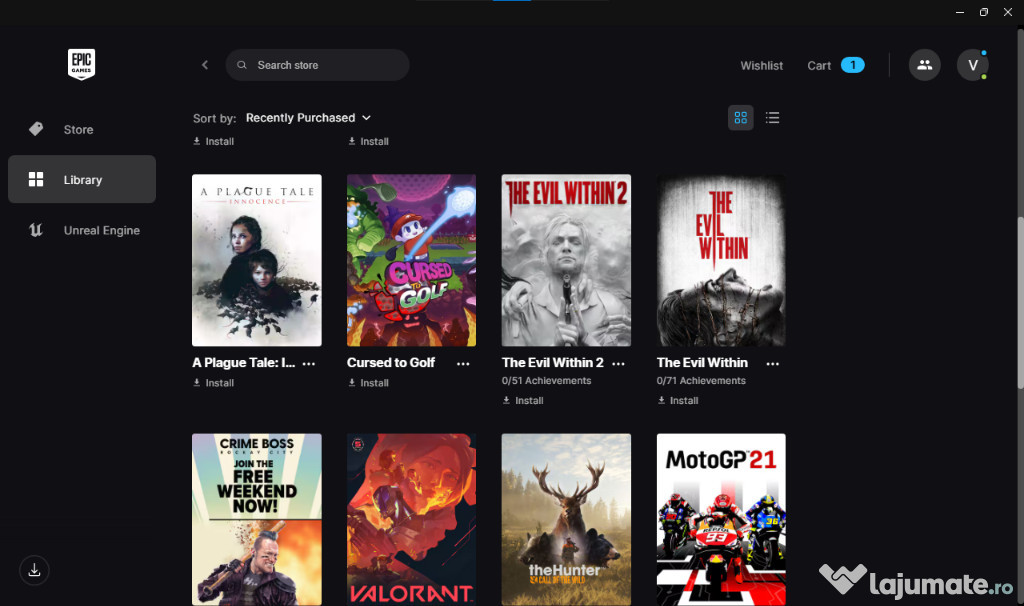Open Cursed to Golf cover thumbnail
The height and width of the screenshot is (606, 1024).
click(411, 260)
